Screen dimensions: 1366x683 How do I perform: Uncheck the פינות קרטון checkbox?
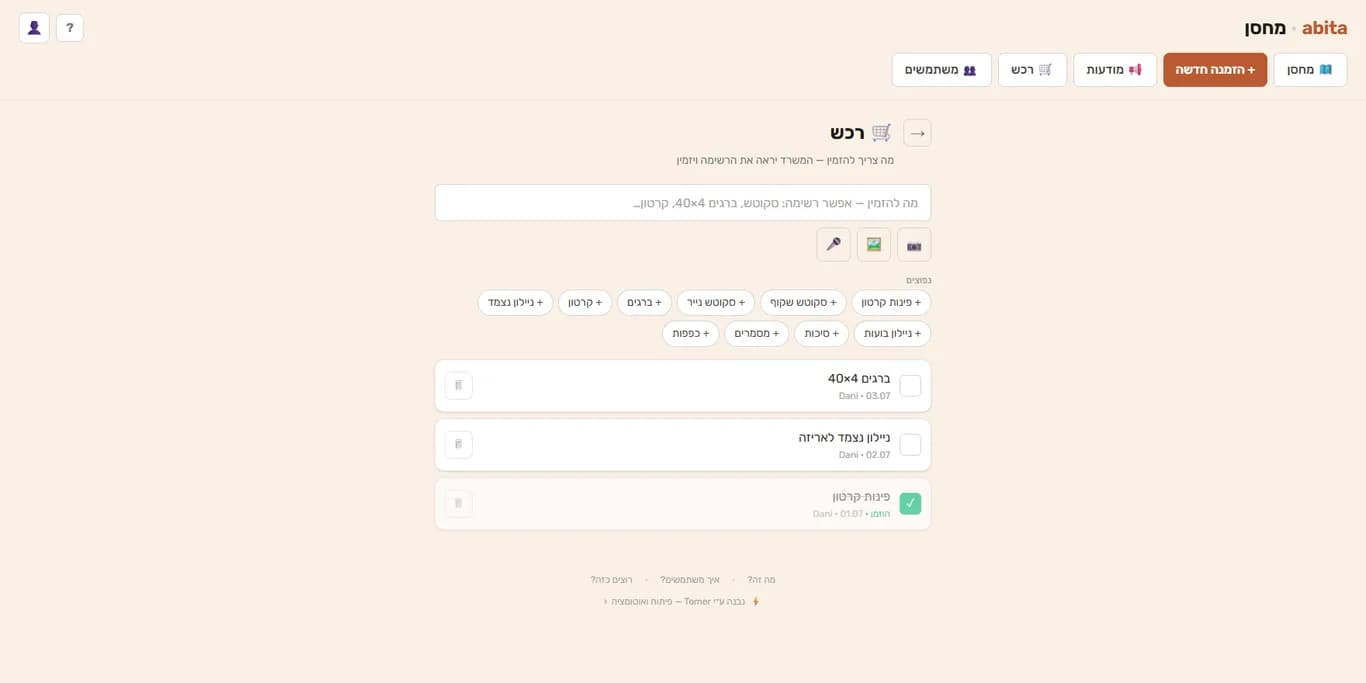(x=910, y=504)
